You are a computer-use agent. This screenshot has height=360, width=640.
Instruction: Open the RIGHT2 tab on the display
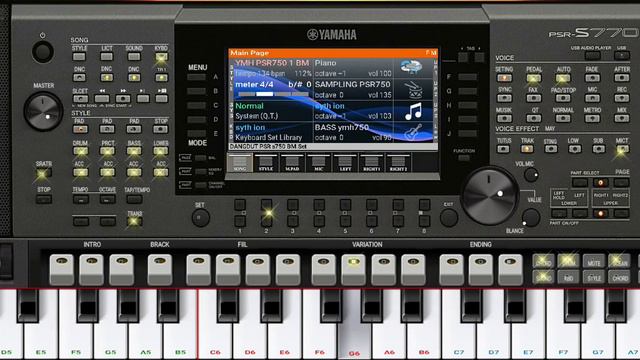click(398, 163)
